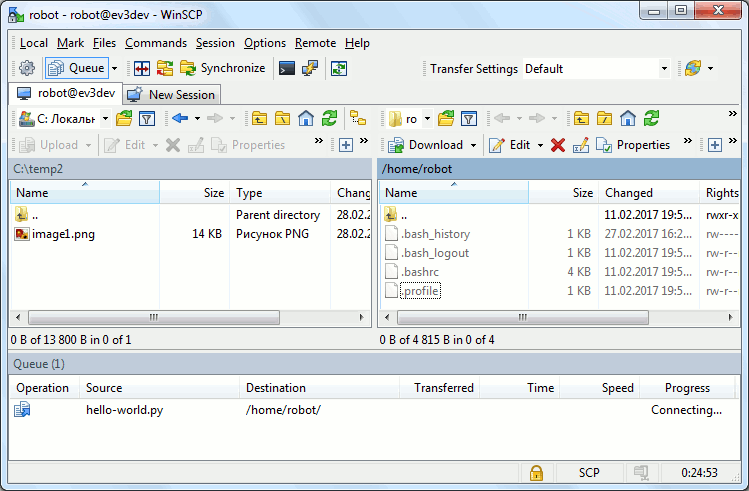The width and height of the screenshot is (749, 491).
Task: Expand the dropdown beside the globe icon
Action: (x=711, y=68)
